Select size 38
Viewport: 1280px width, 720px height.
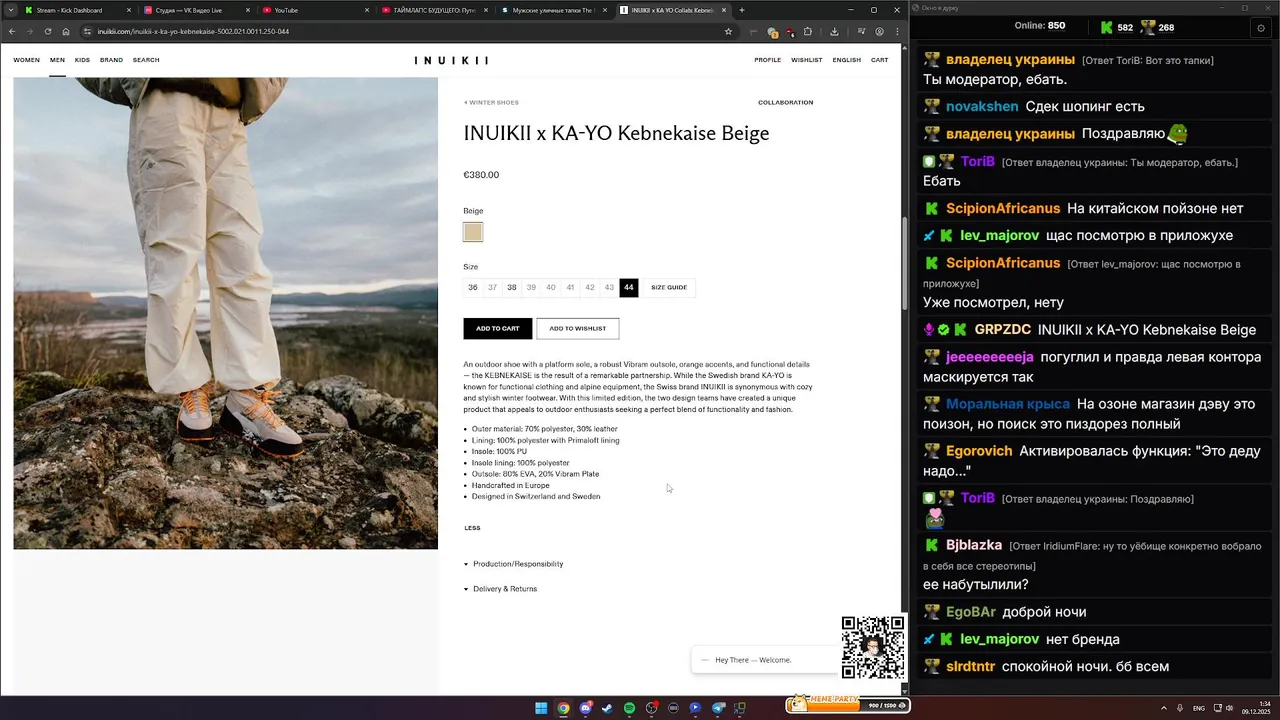[512, 287]
